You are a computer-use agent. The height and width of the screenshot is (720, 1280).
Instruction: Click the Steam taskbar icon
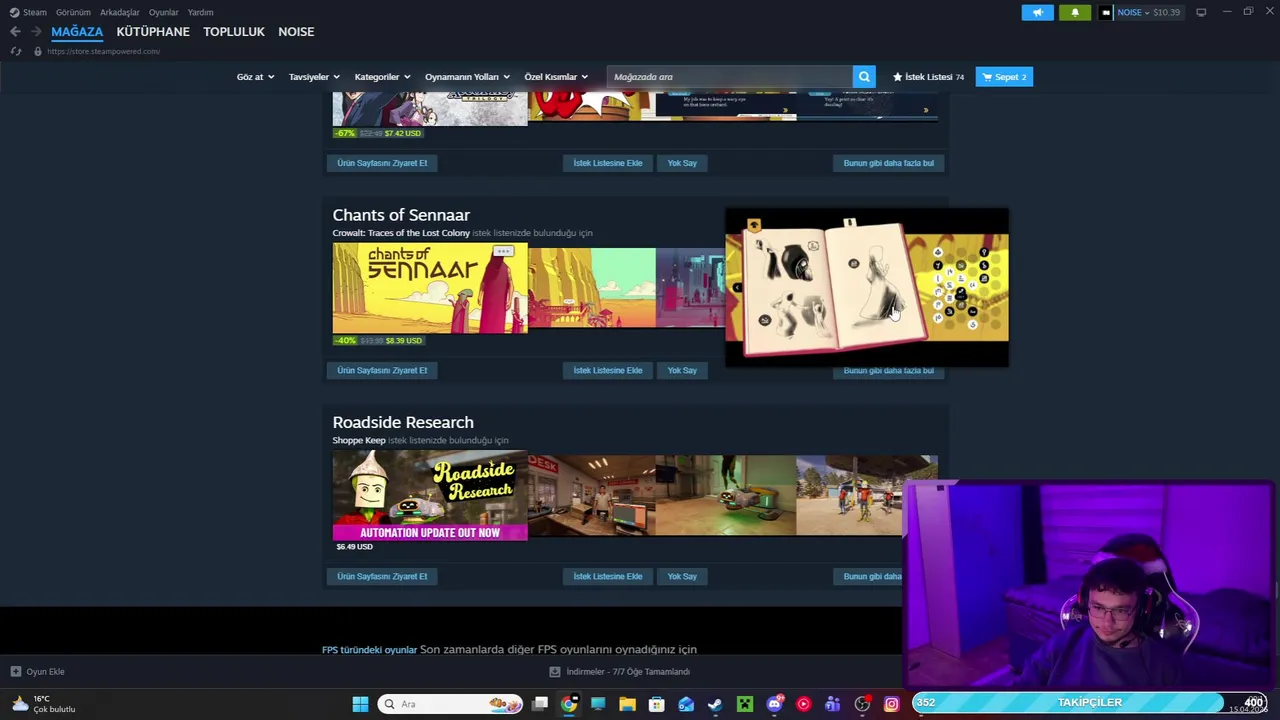click(715, 704)
